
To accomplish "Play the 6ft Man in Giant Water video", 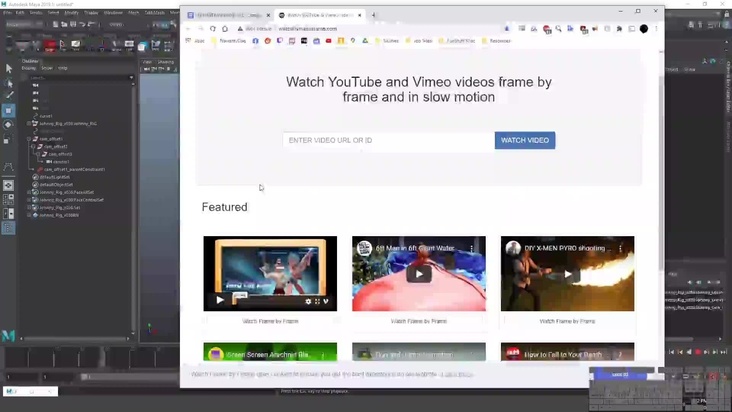I will 418,273.
